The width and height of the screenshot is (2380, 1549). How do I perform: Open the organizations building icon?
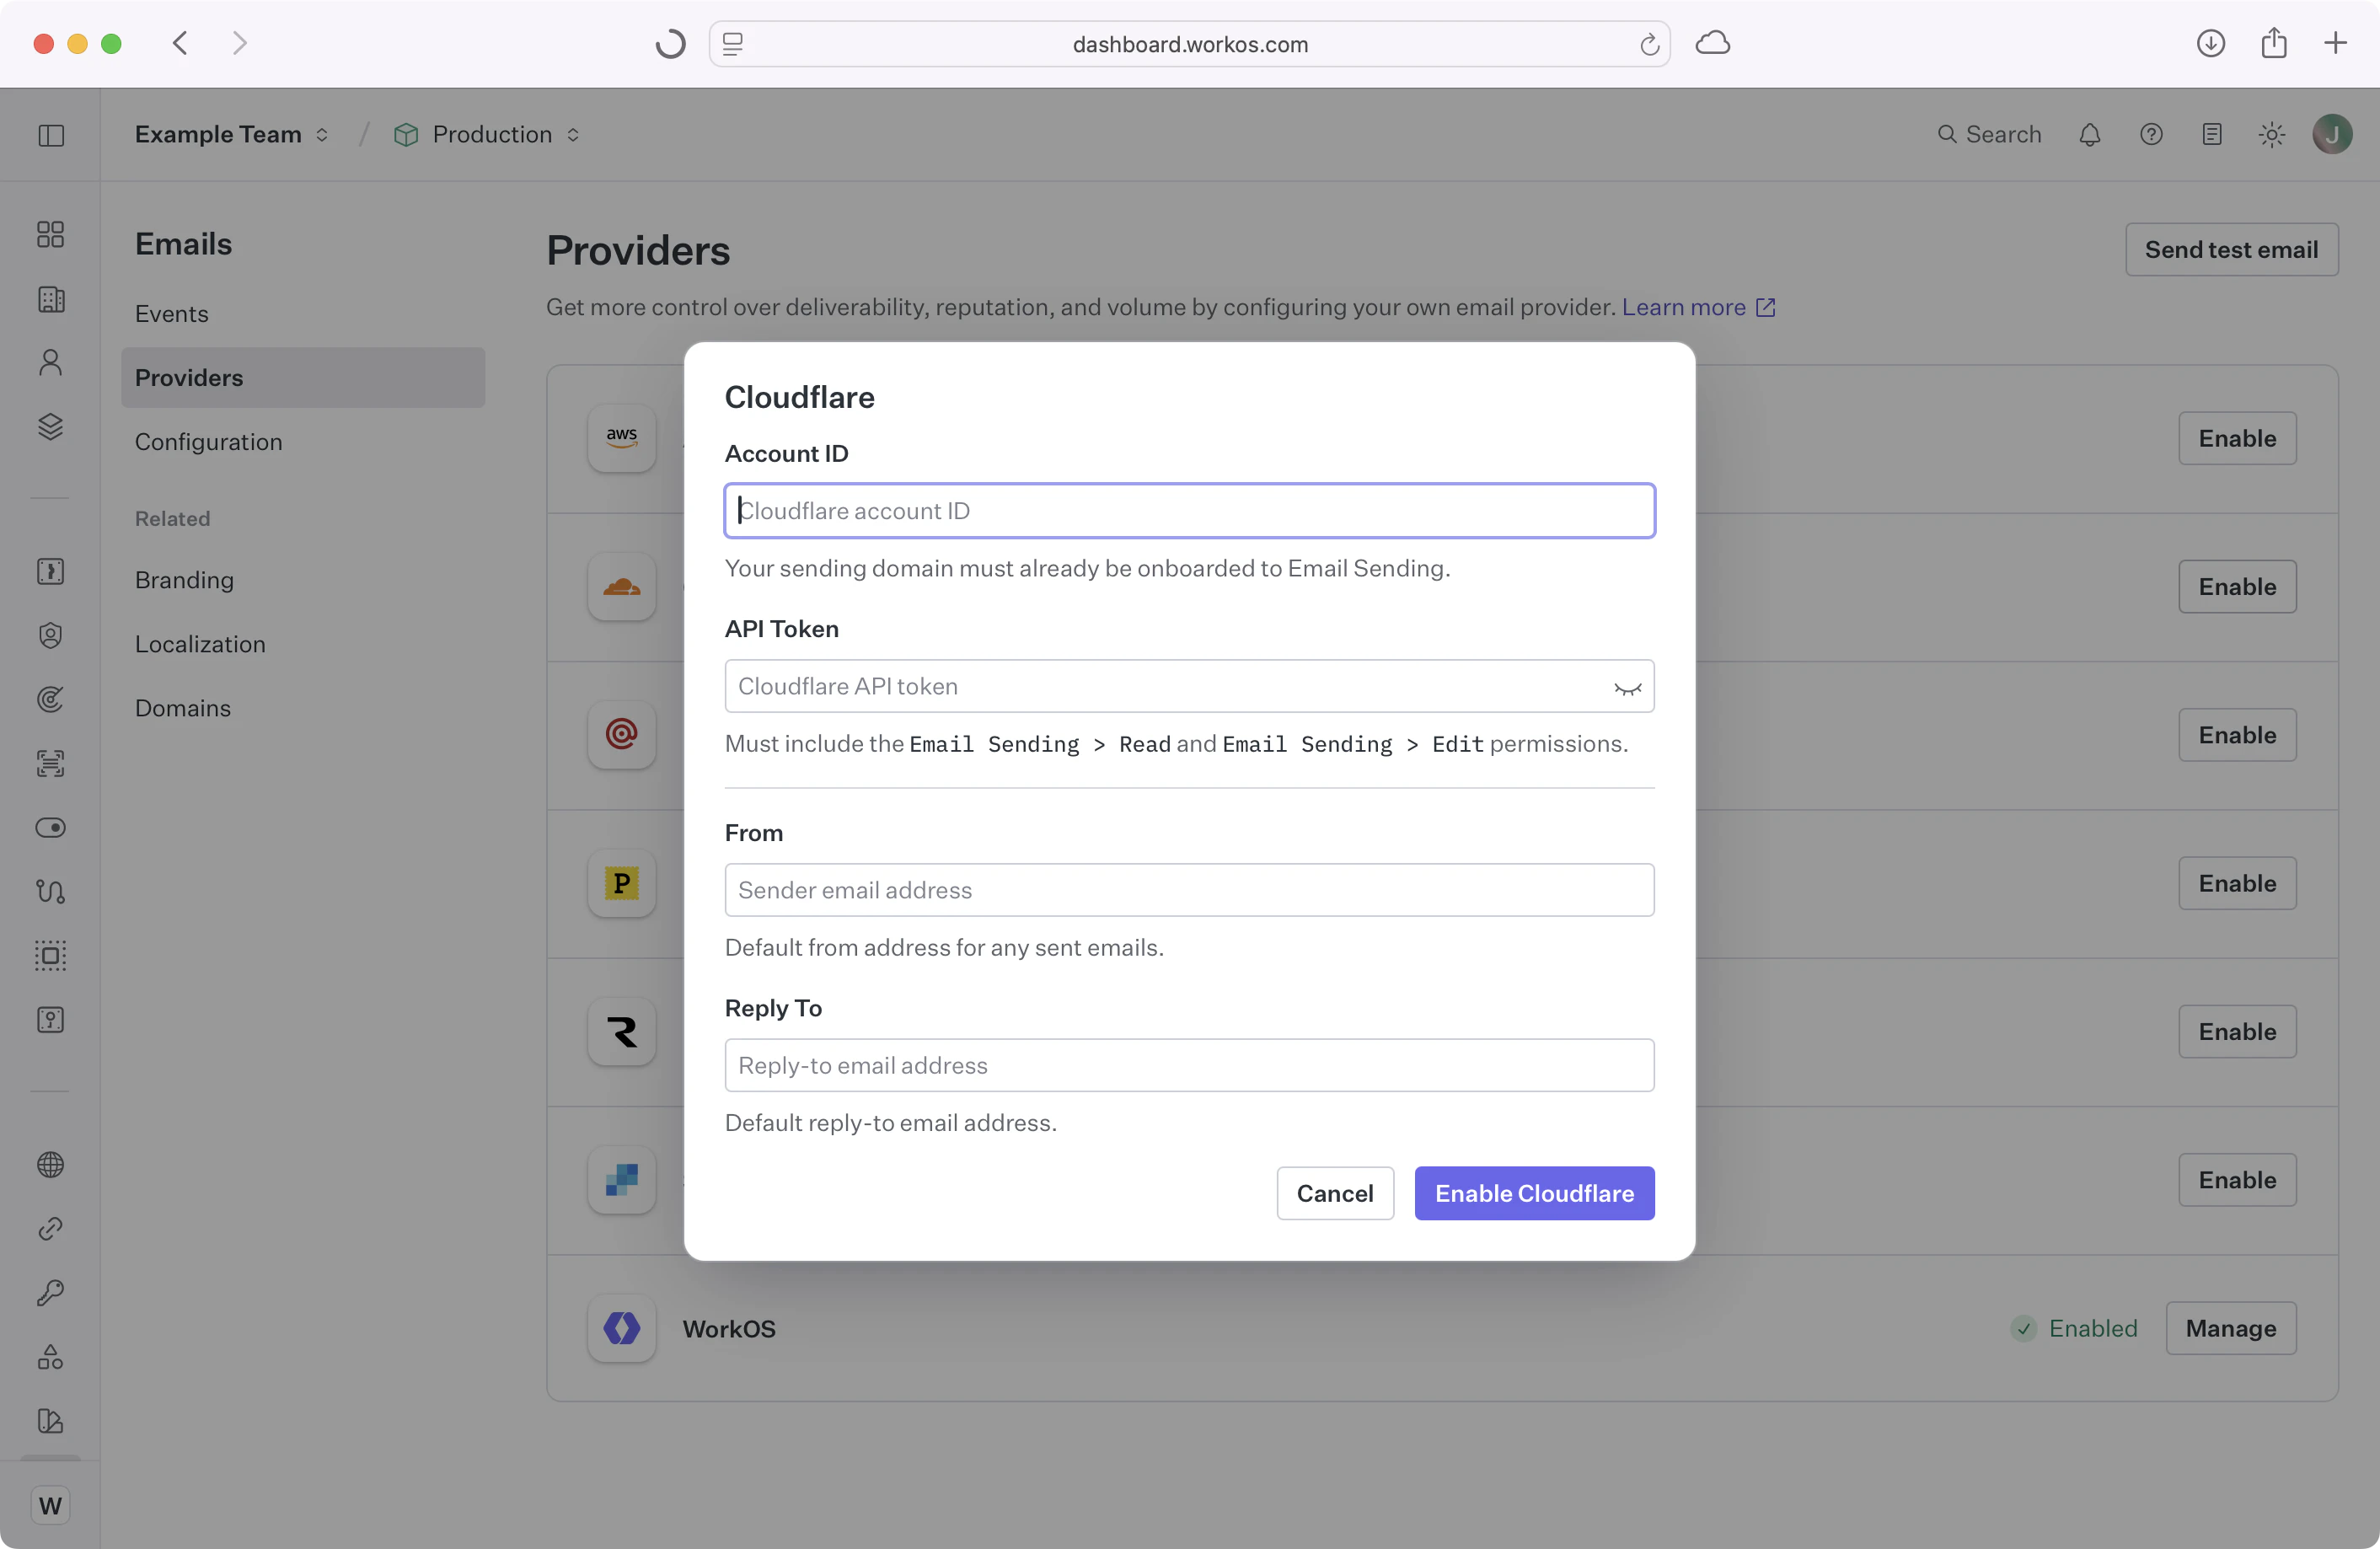[x=50, y=299]
